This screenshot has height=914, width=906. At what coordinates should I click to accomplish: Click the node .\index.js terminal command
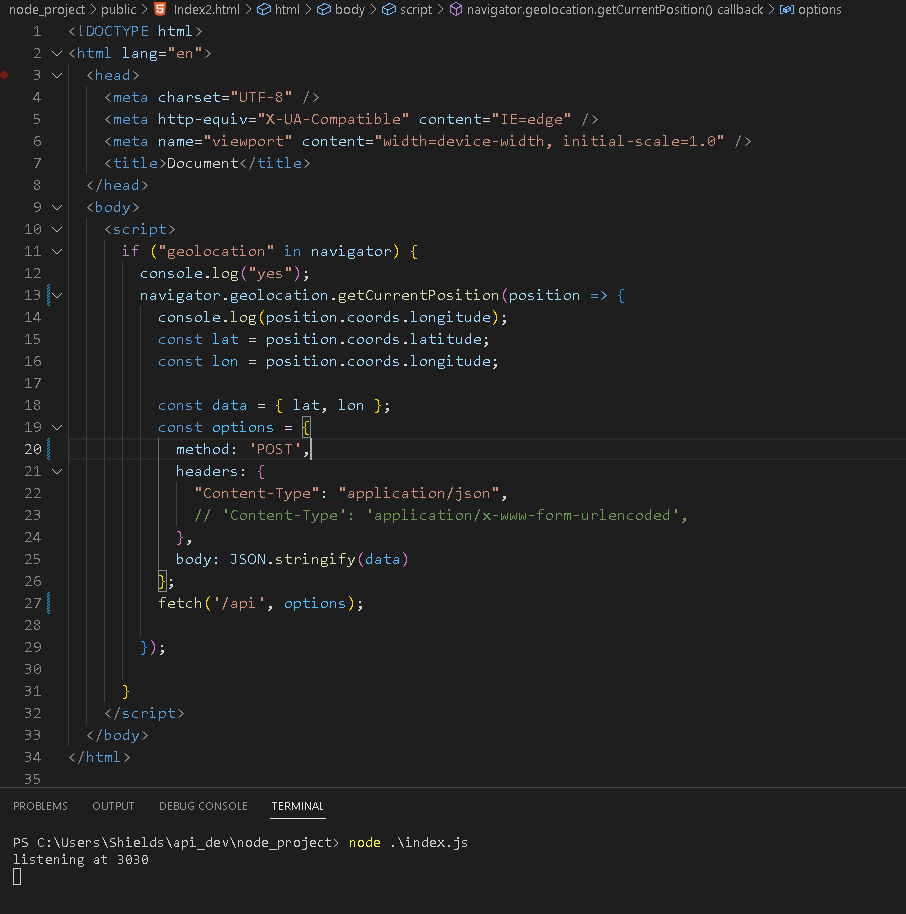[x=408, y=843]
